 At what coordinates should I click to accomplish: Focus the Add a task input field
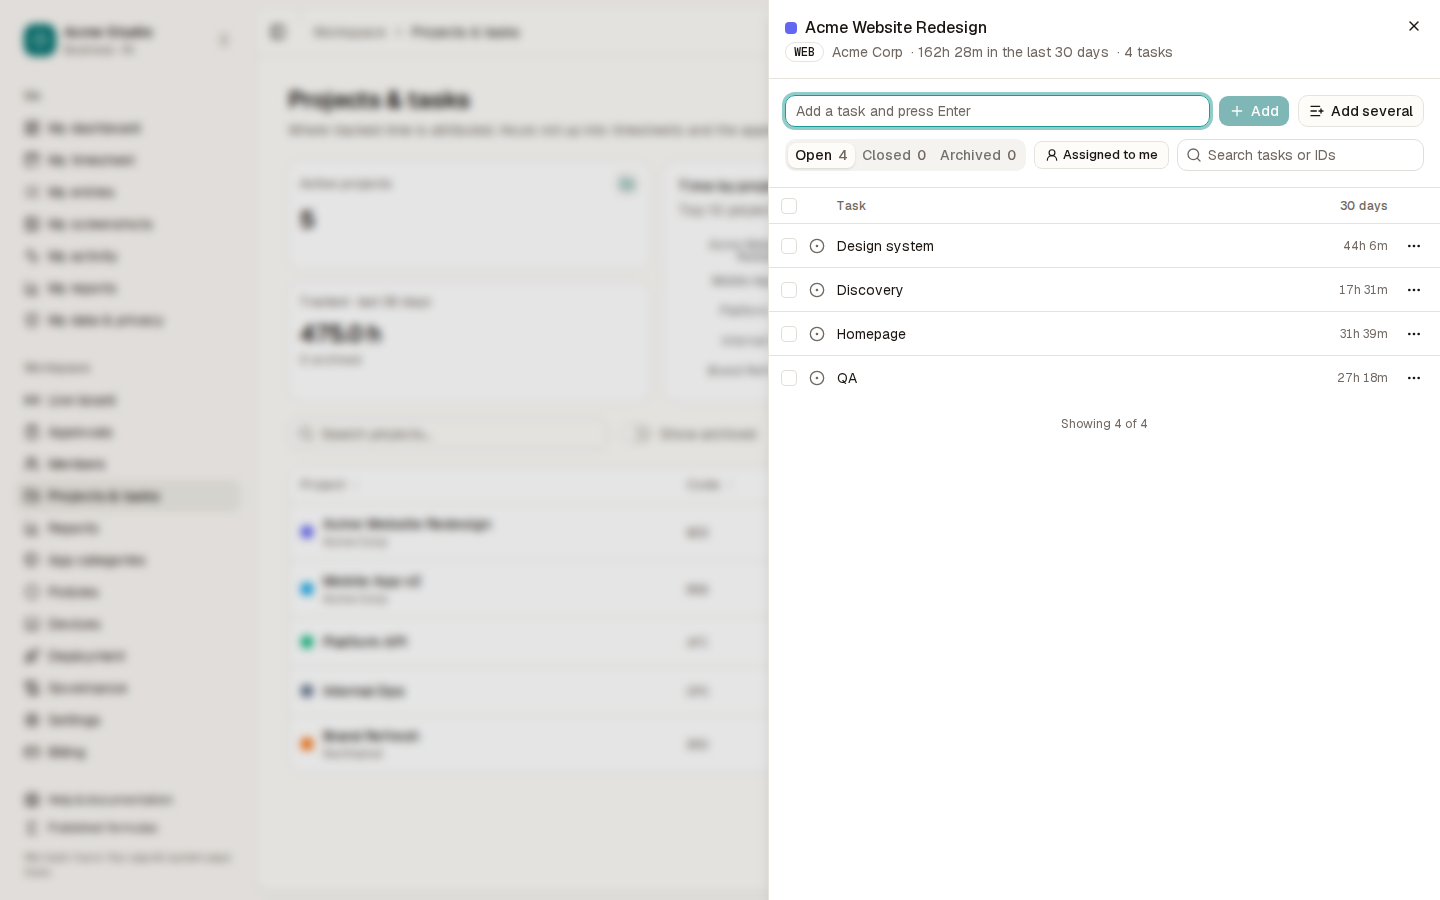997,111
